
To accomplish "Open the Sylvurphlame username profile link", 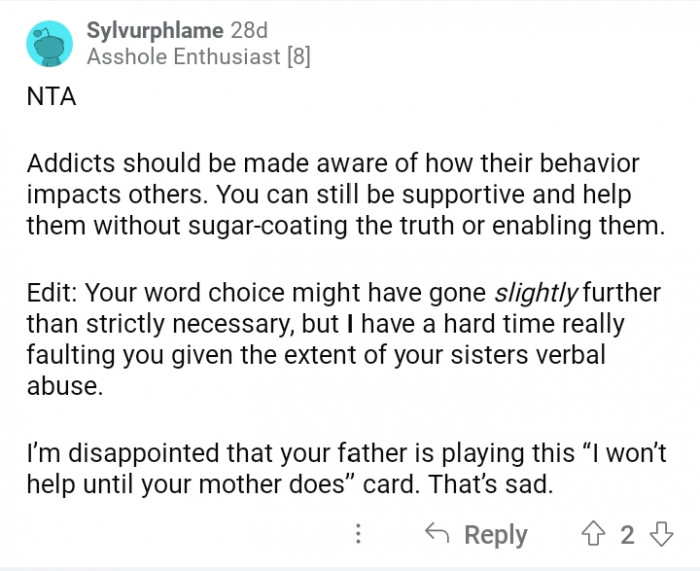I will tap(154, 30).
